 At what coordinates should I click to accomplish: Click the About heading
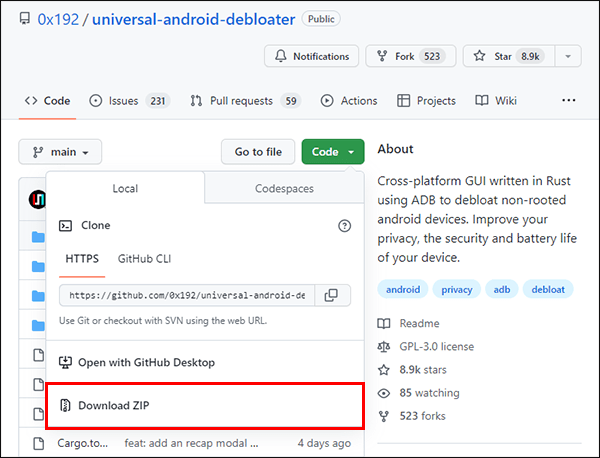click(395, 149)
